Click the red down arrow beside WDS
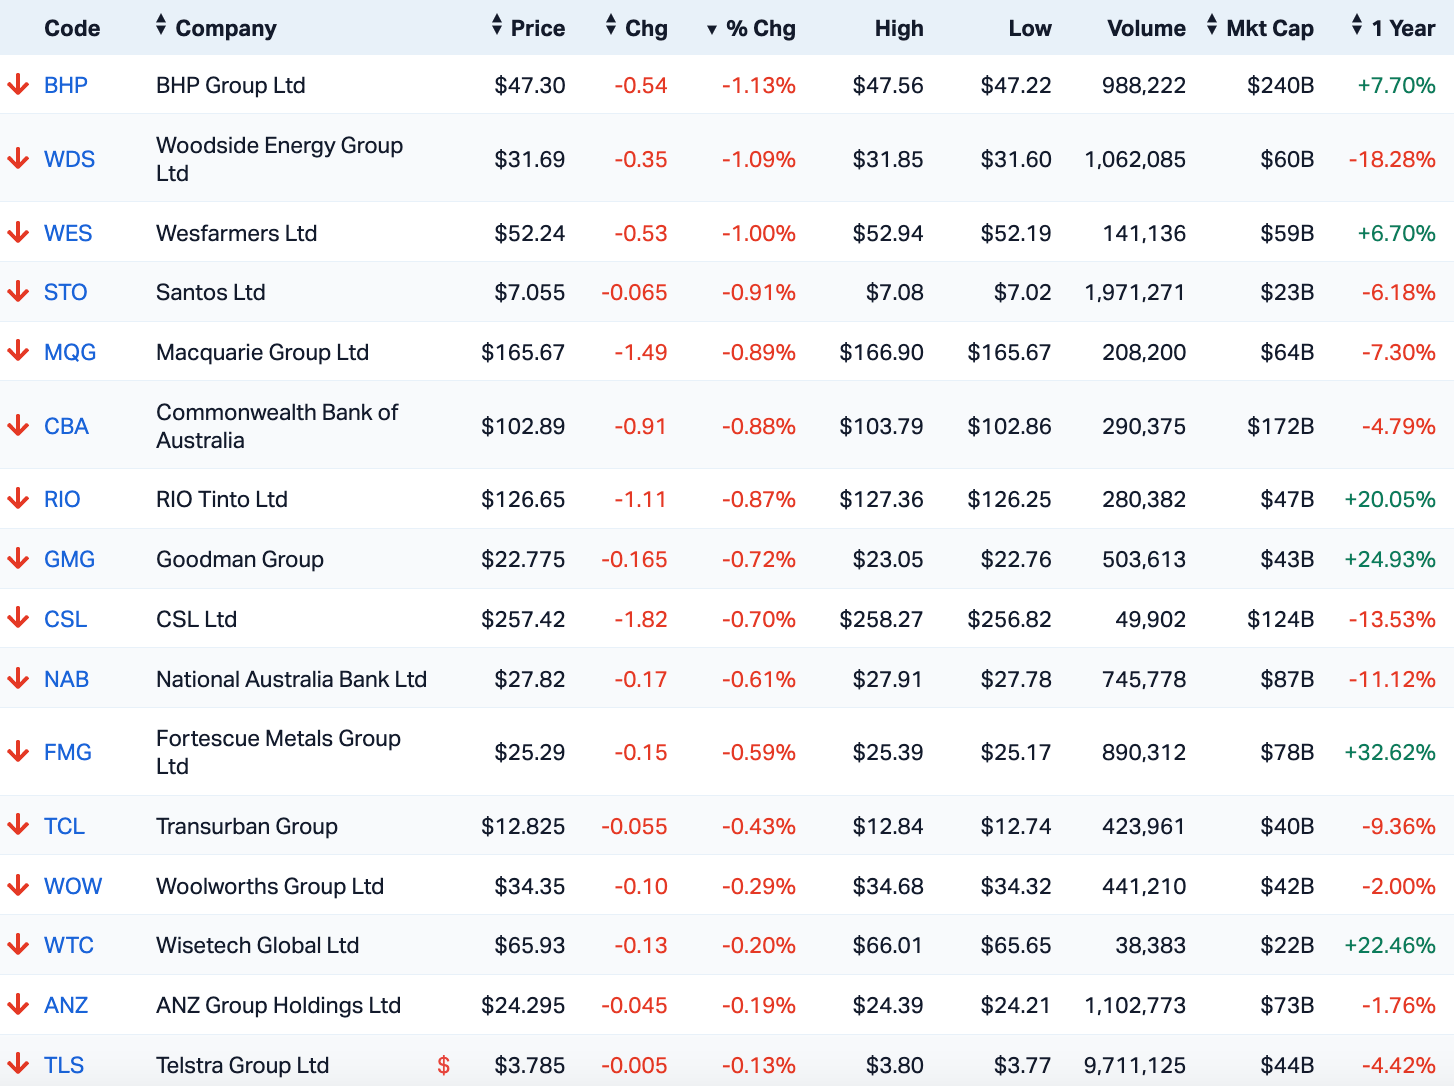The image size is (1454, 1086). coord(18,158)
